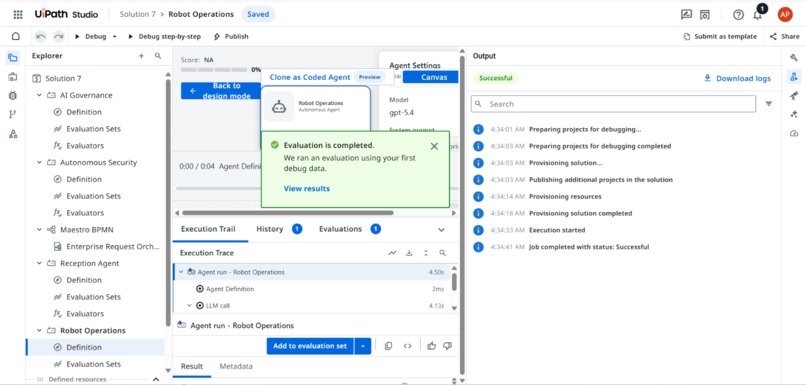Switch to the Execution Trail tab
806x385 pixels.
tap(208, 229)
